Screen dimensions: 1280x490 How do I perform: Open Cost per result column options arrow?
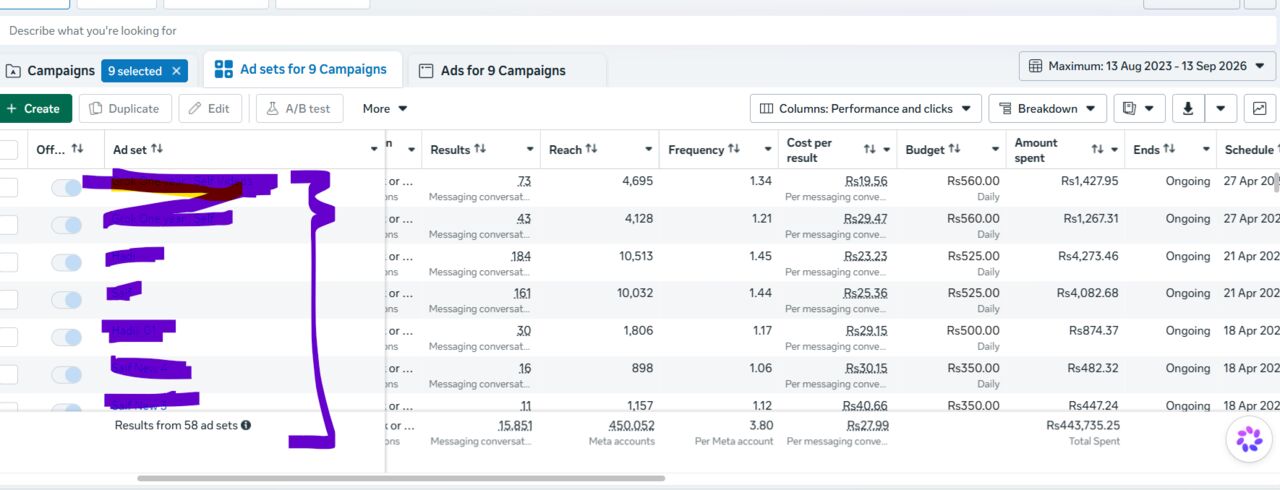tap(886, 150)
